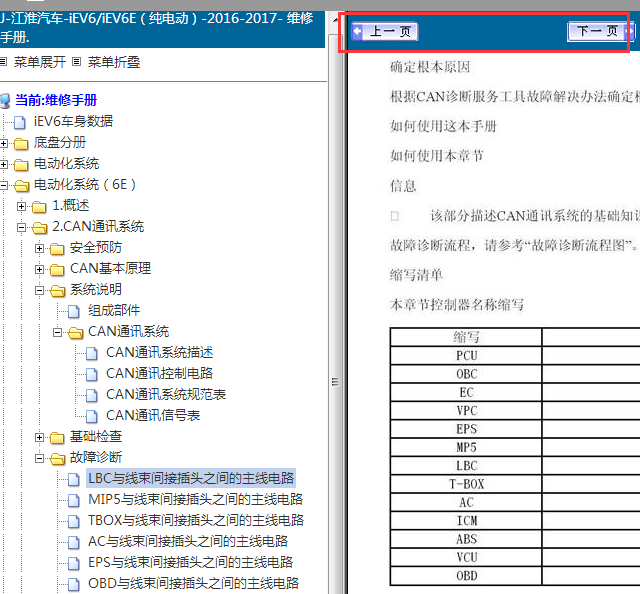Click the CAN基本原理 folder icon
The height and width of the screenshot is (594, 640).
click(x=57, y=270)
